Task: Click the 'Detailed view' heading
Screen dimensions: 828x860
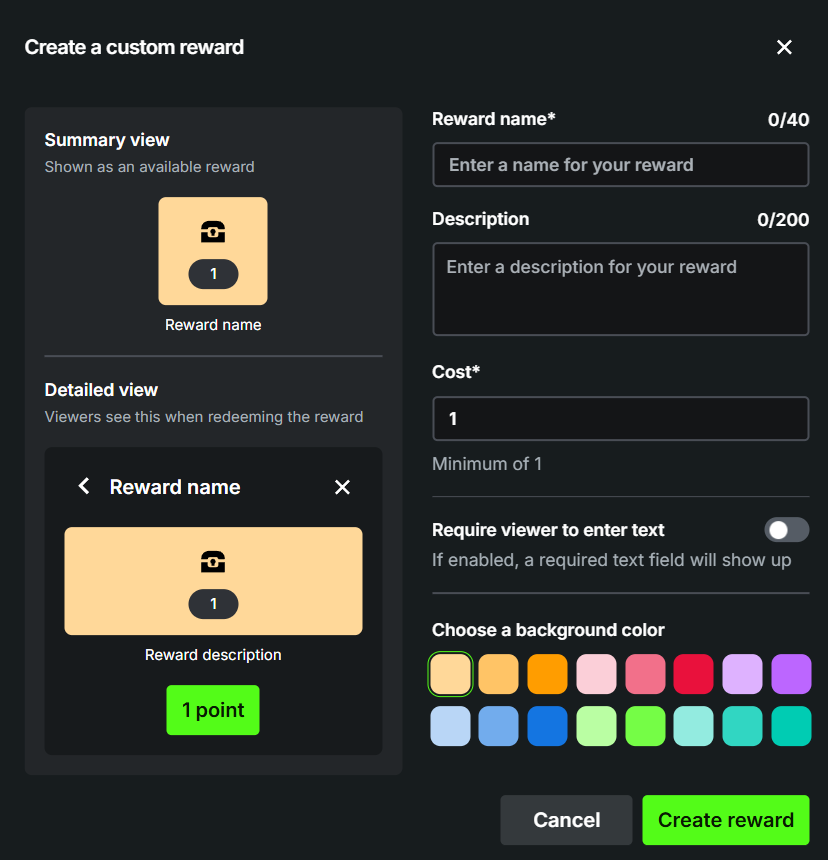Action: (x=101, y=390)
